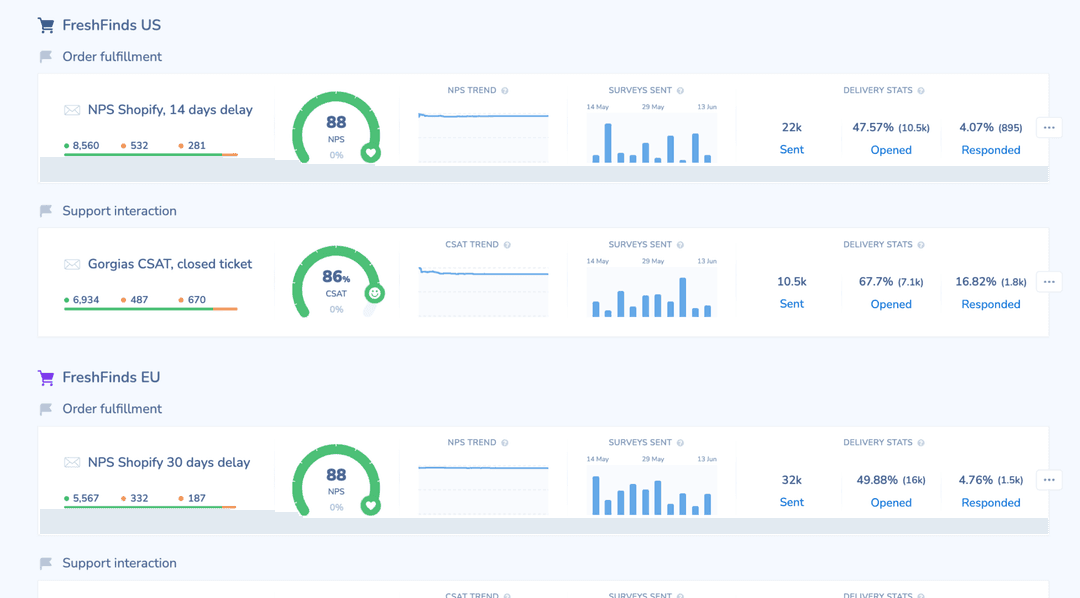Click flag icon beside FreshFinds US Order fulfillment

pyautogui.click(x=46, y=56)
